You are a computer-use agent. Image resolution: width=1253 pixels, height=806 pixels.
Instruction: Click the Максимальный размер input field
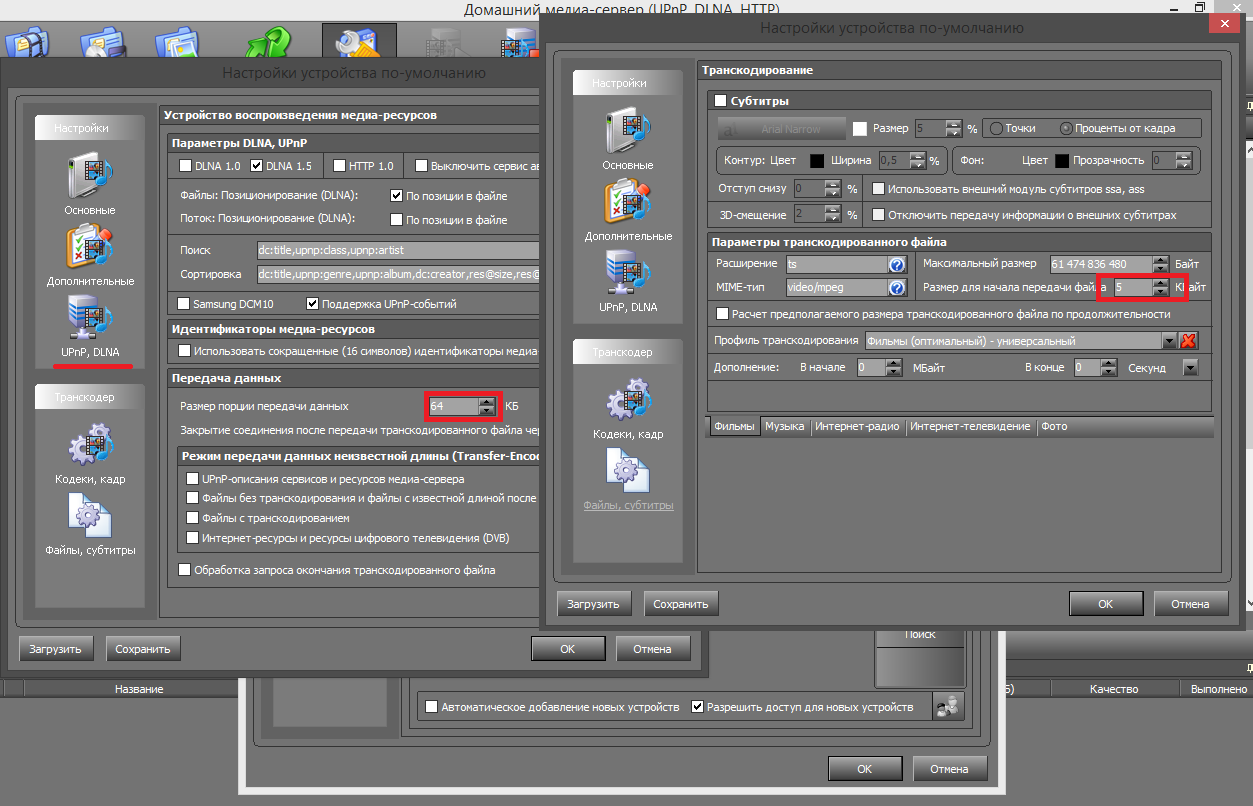click(1100, 264)
